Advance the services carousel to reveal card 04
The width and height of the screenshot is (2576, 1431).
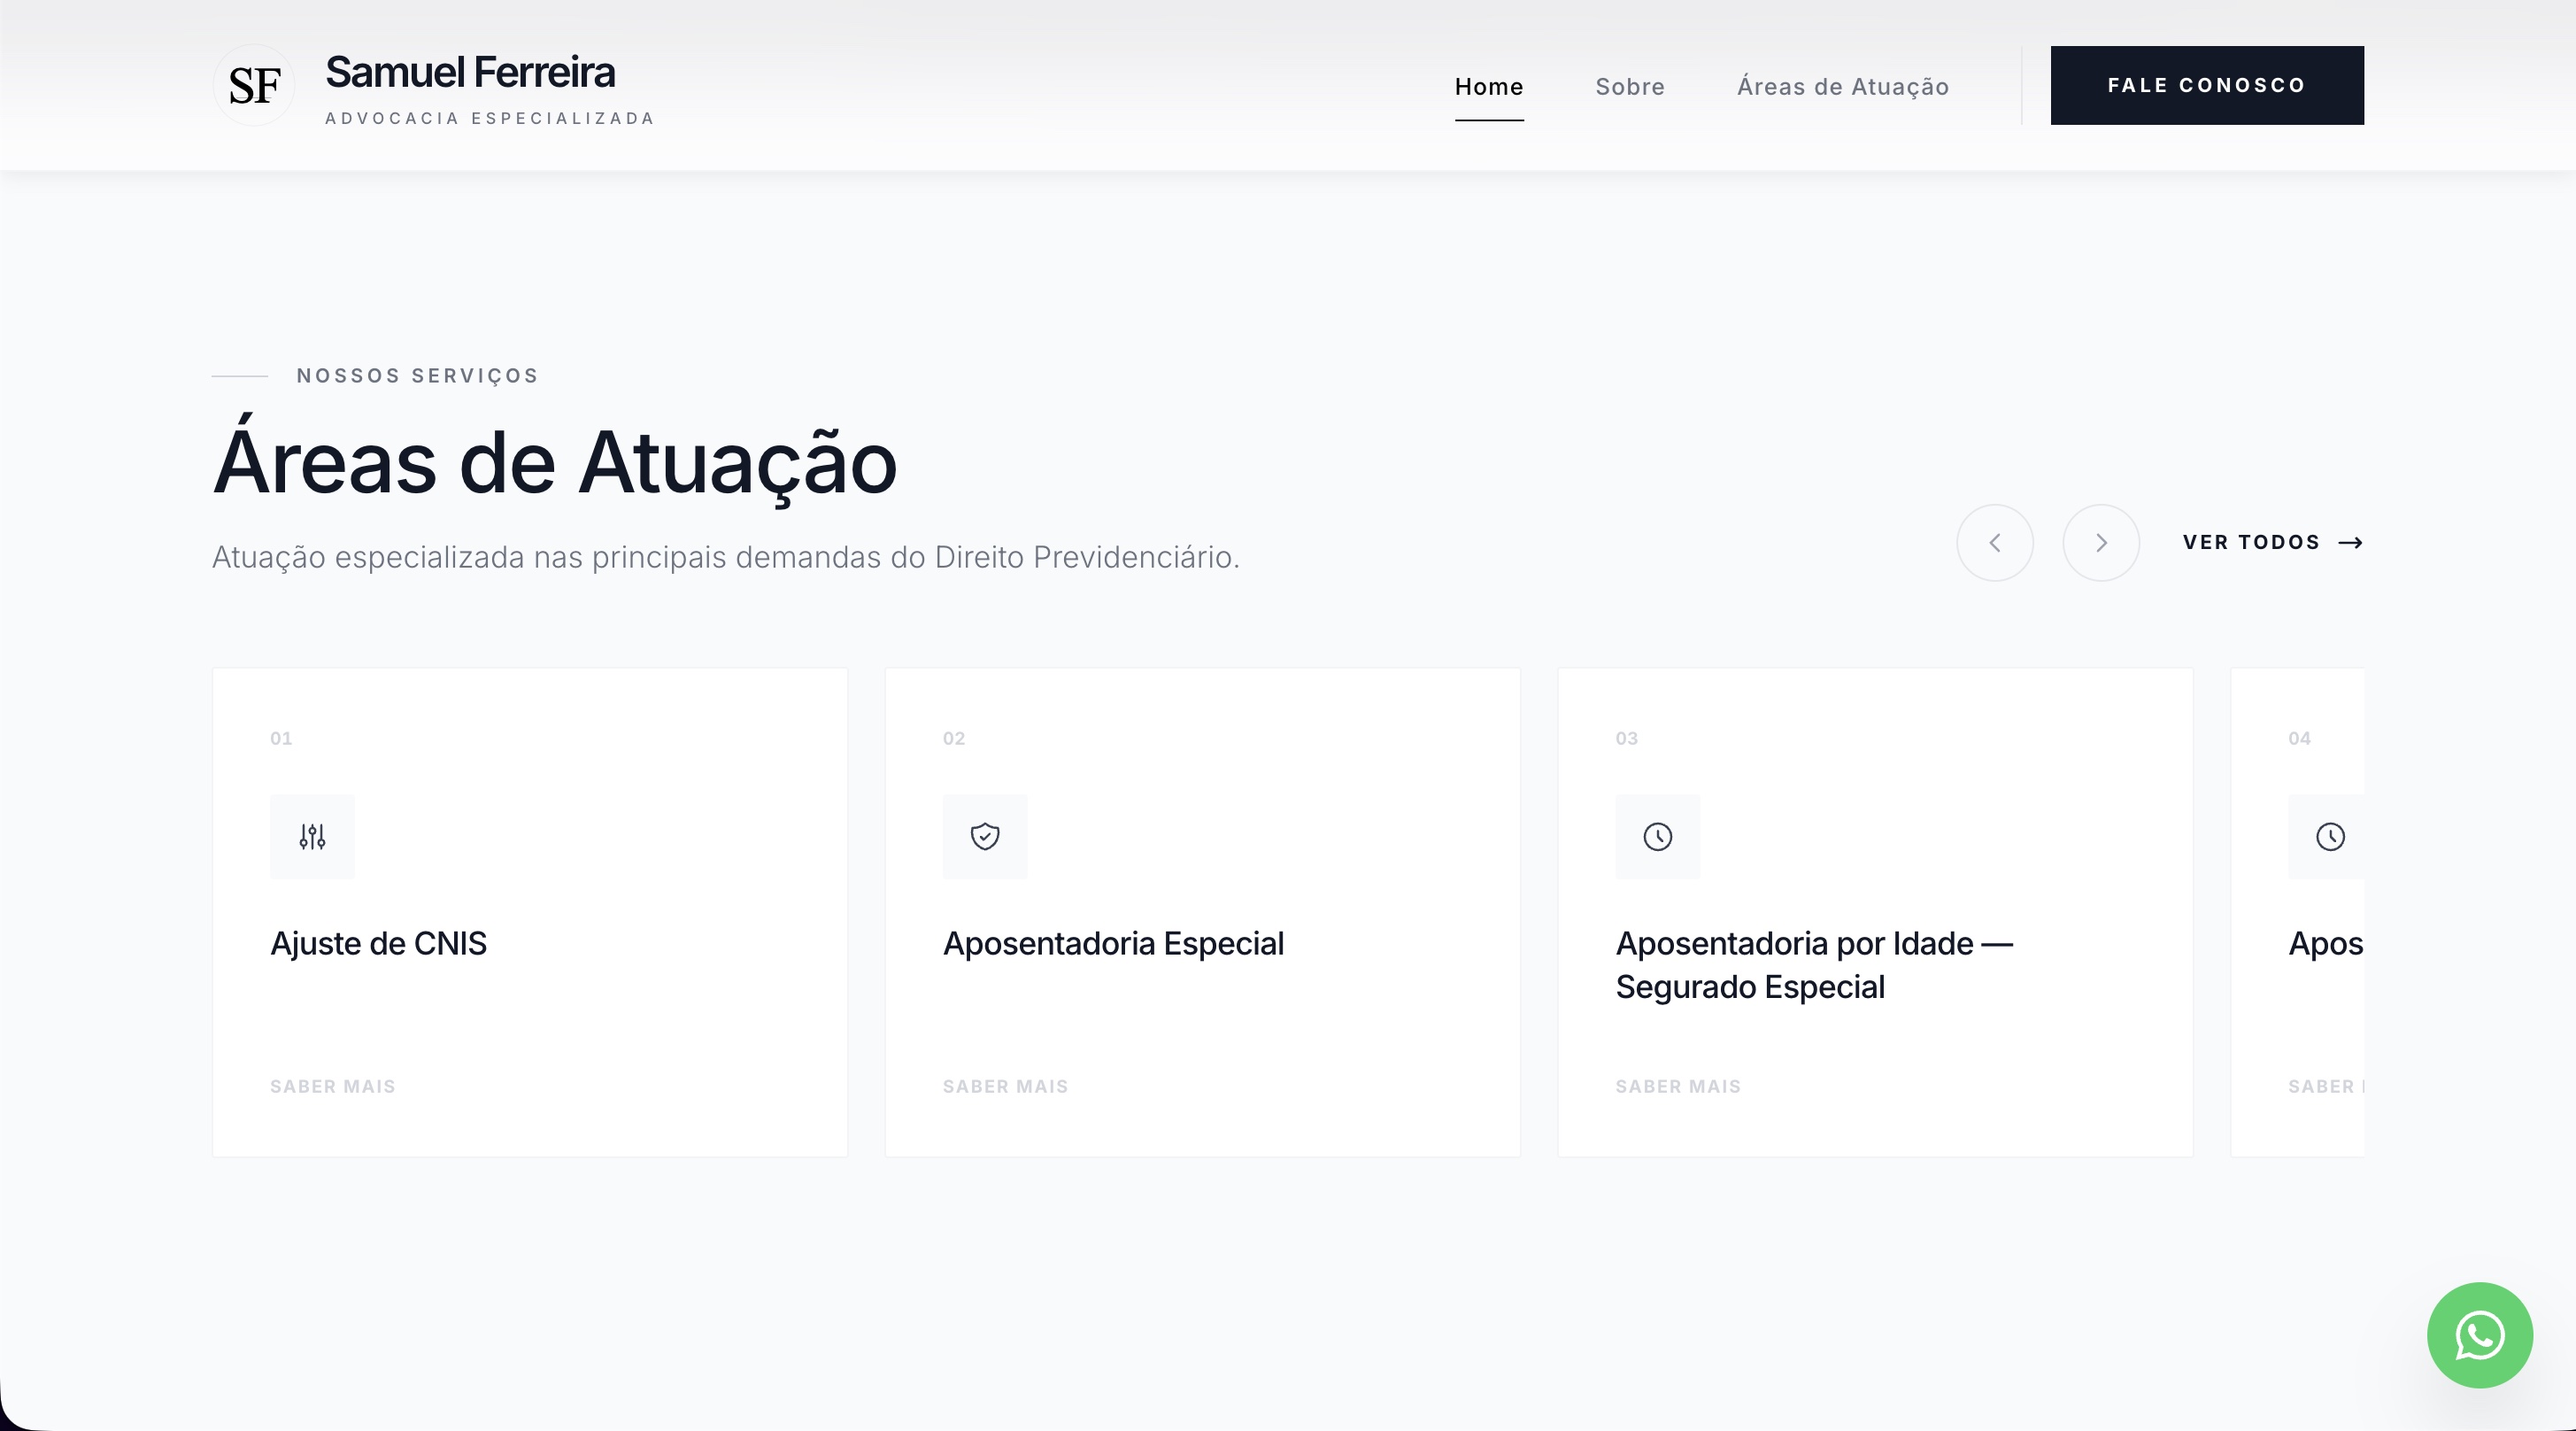click(x=2101, y=542)
